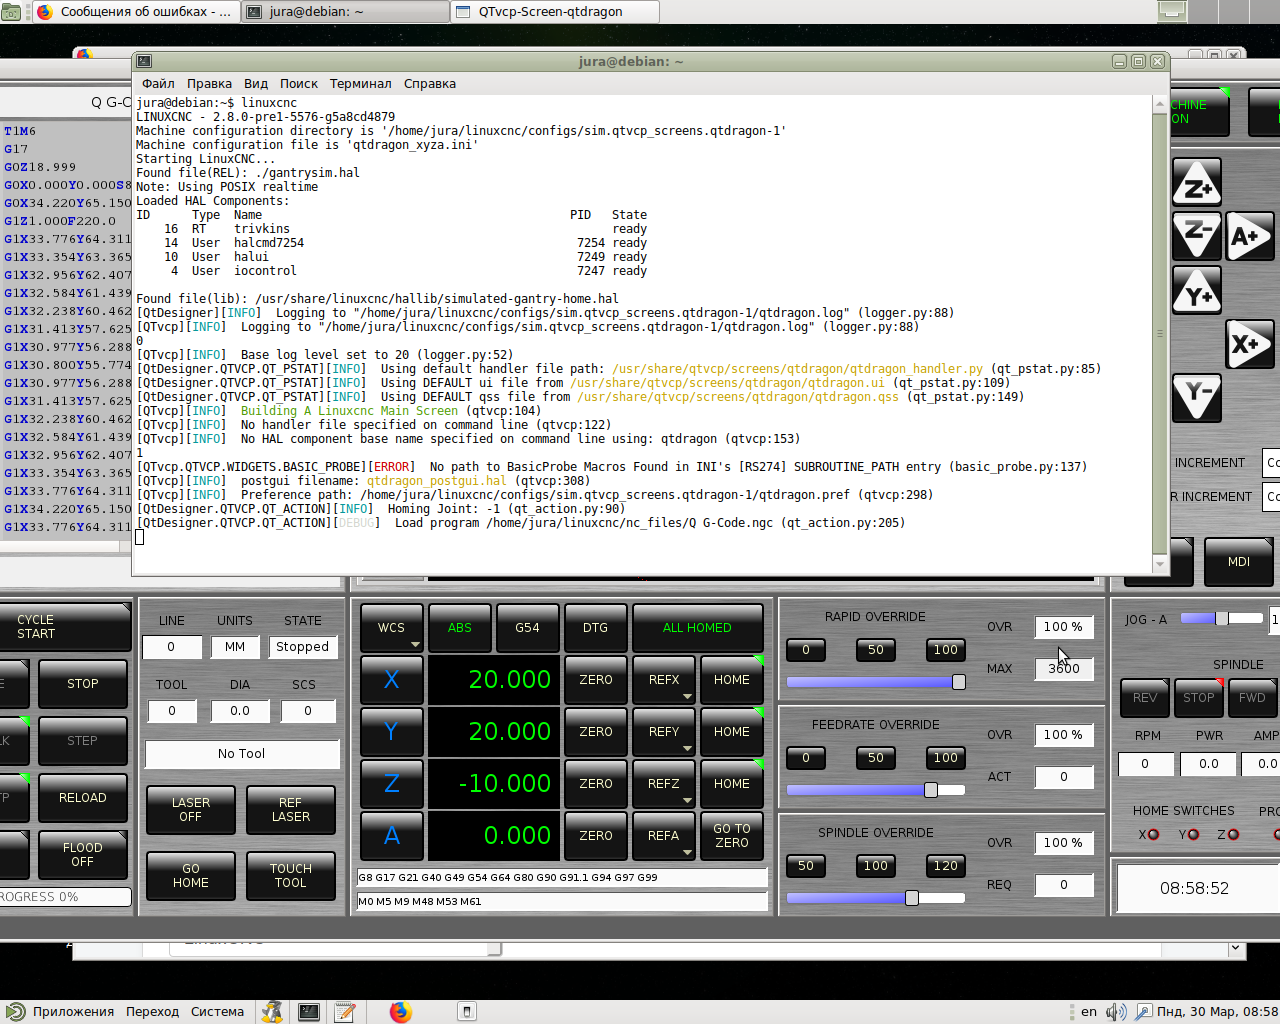Click the bottom panel window list icon
This screenshot has height=1024, width=1280.
[467, 1012]
